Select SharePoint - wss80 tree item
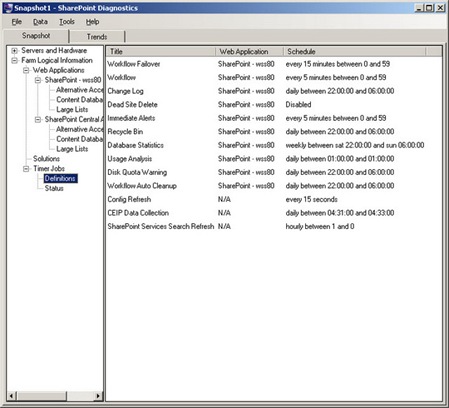 [73, 80]
